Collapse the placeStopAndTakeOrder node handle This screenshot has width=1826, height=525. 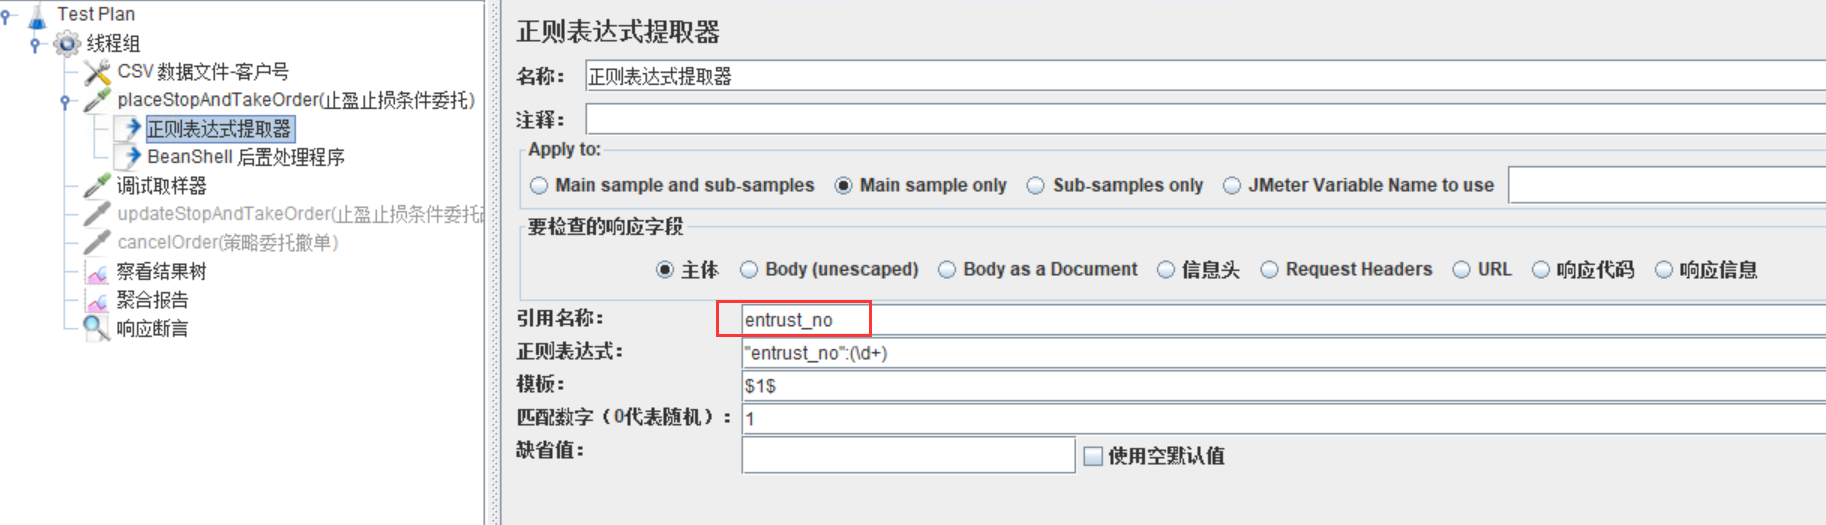point(65,101)
